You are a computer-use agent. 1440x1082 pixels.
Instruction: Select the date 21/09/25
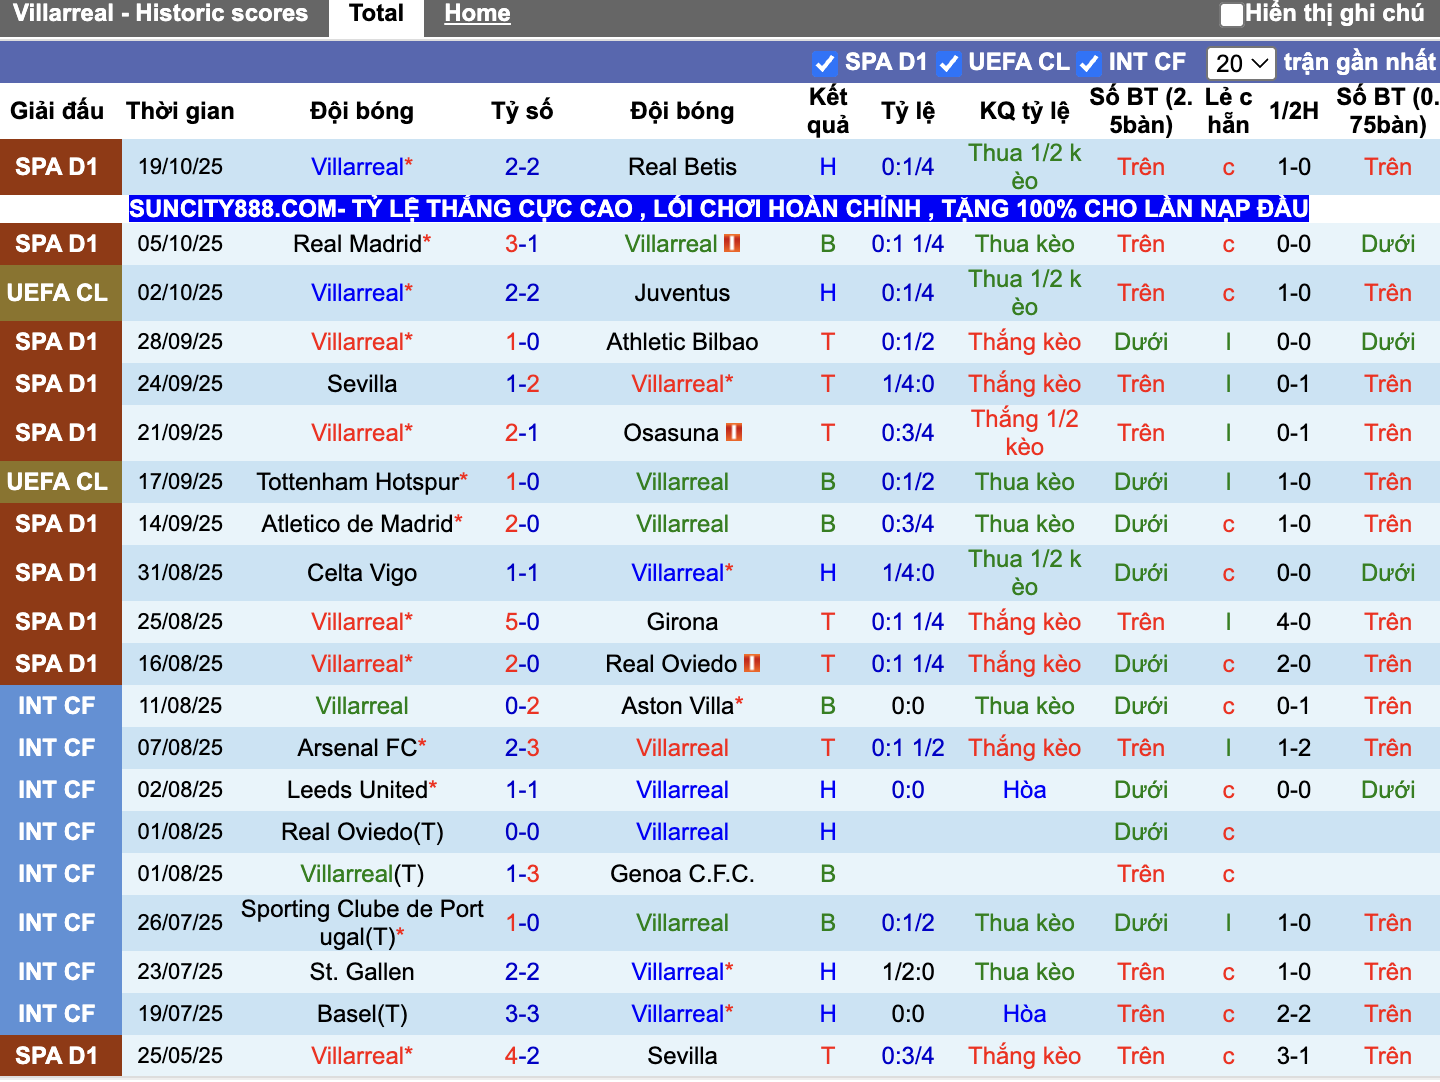[x=180, y=433]
